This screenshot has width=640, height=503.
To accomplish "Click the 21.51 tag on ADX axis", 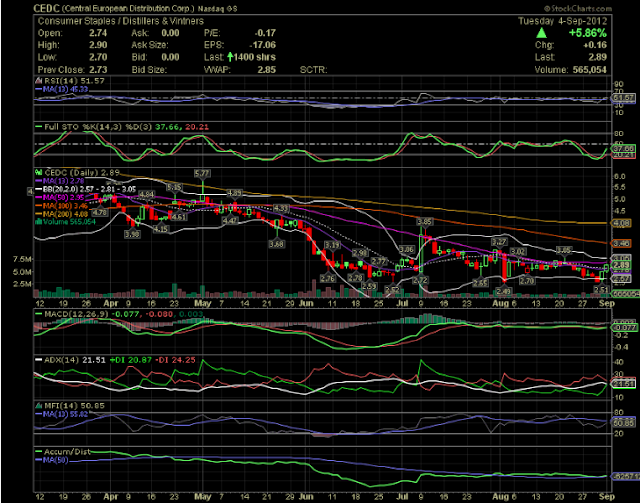I will 622,383.
